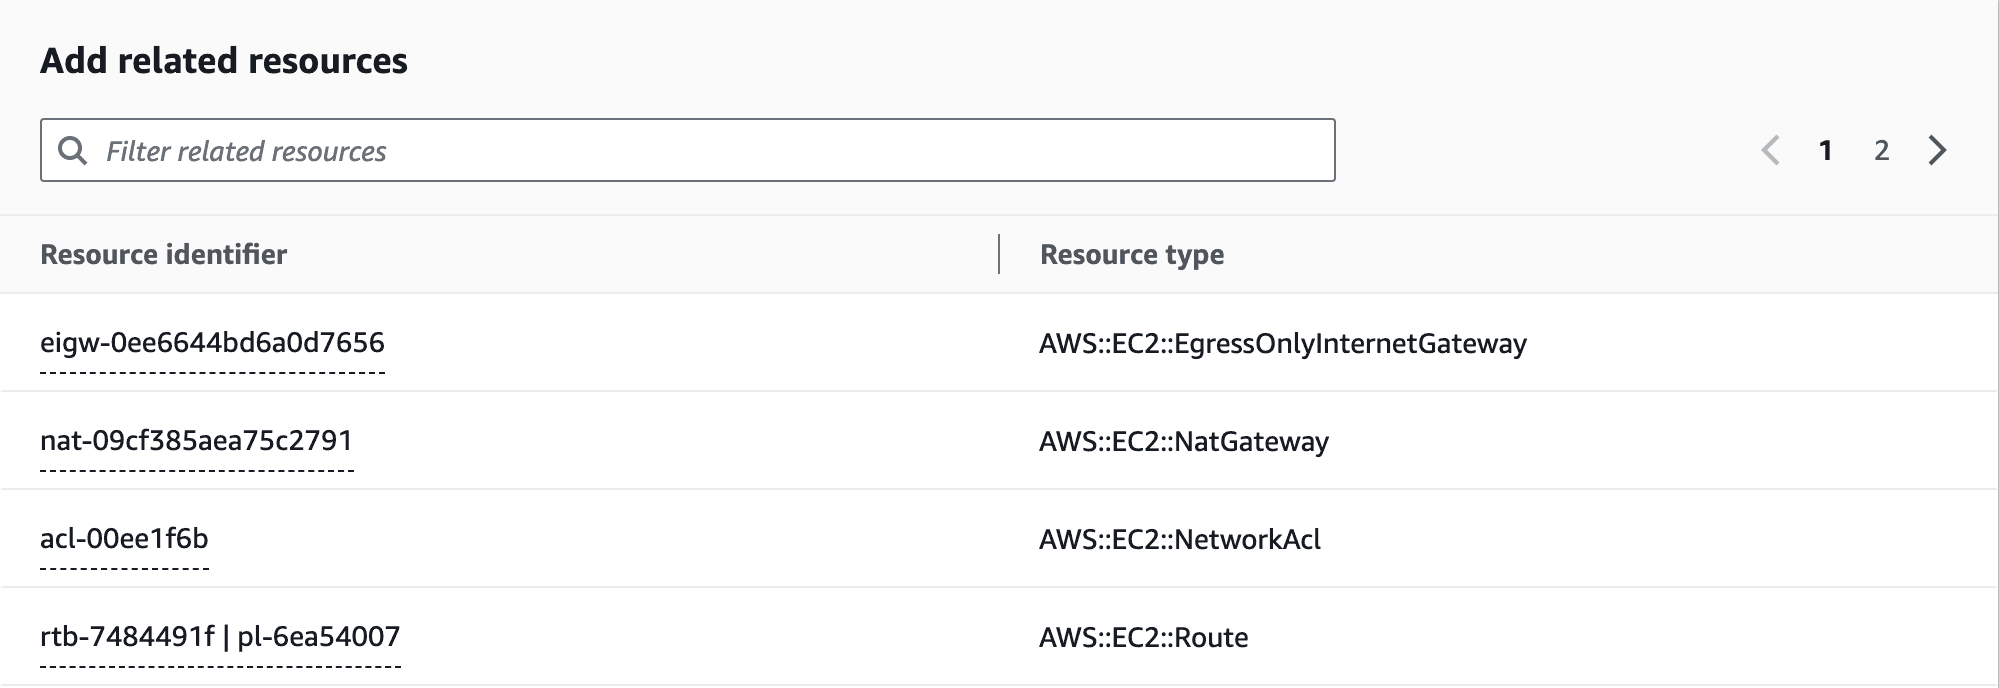Select the AWS::EC2::Route type cell
Image resolution: width=2000 pixels, height=688 pixels.
pyautogui.click(x=1144, y=638)
